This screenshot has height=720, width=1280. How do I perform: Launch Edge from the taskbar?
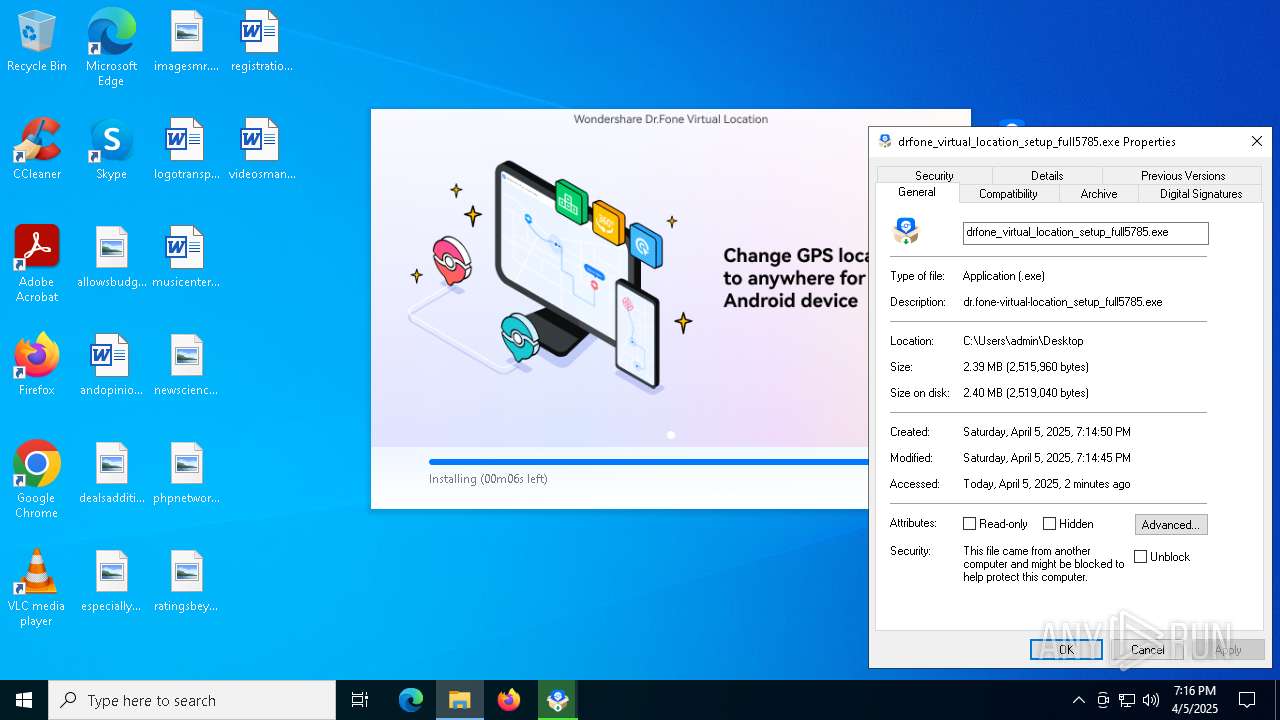pyautogui.click(x=411, y=700)
